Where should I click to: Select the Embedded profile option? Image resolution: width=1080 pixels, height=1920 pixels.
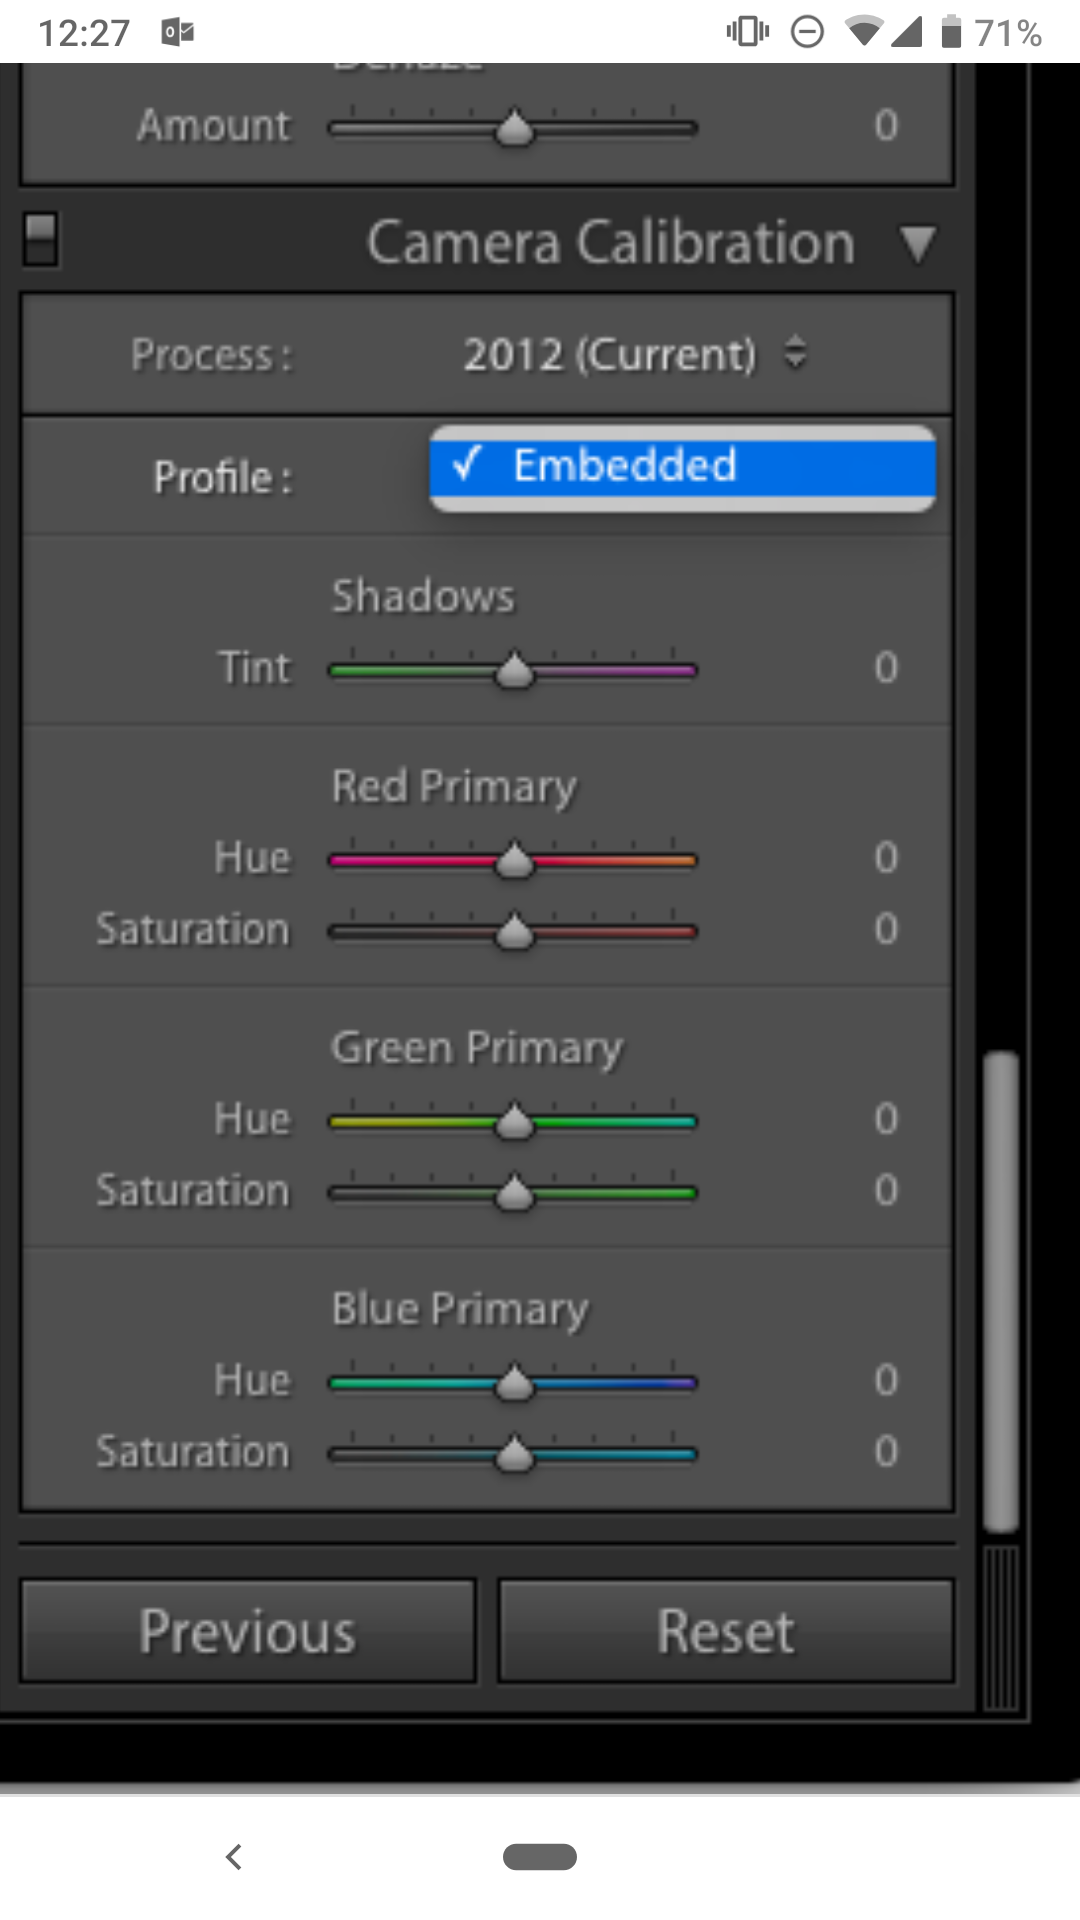(x=683, y=466)
